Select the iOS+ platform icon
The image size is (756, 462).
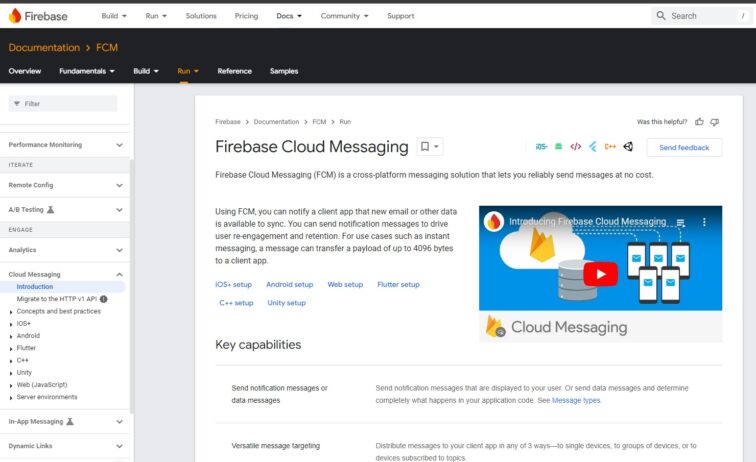(x=541, y=147)
